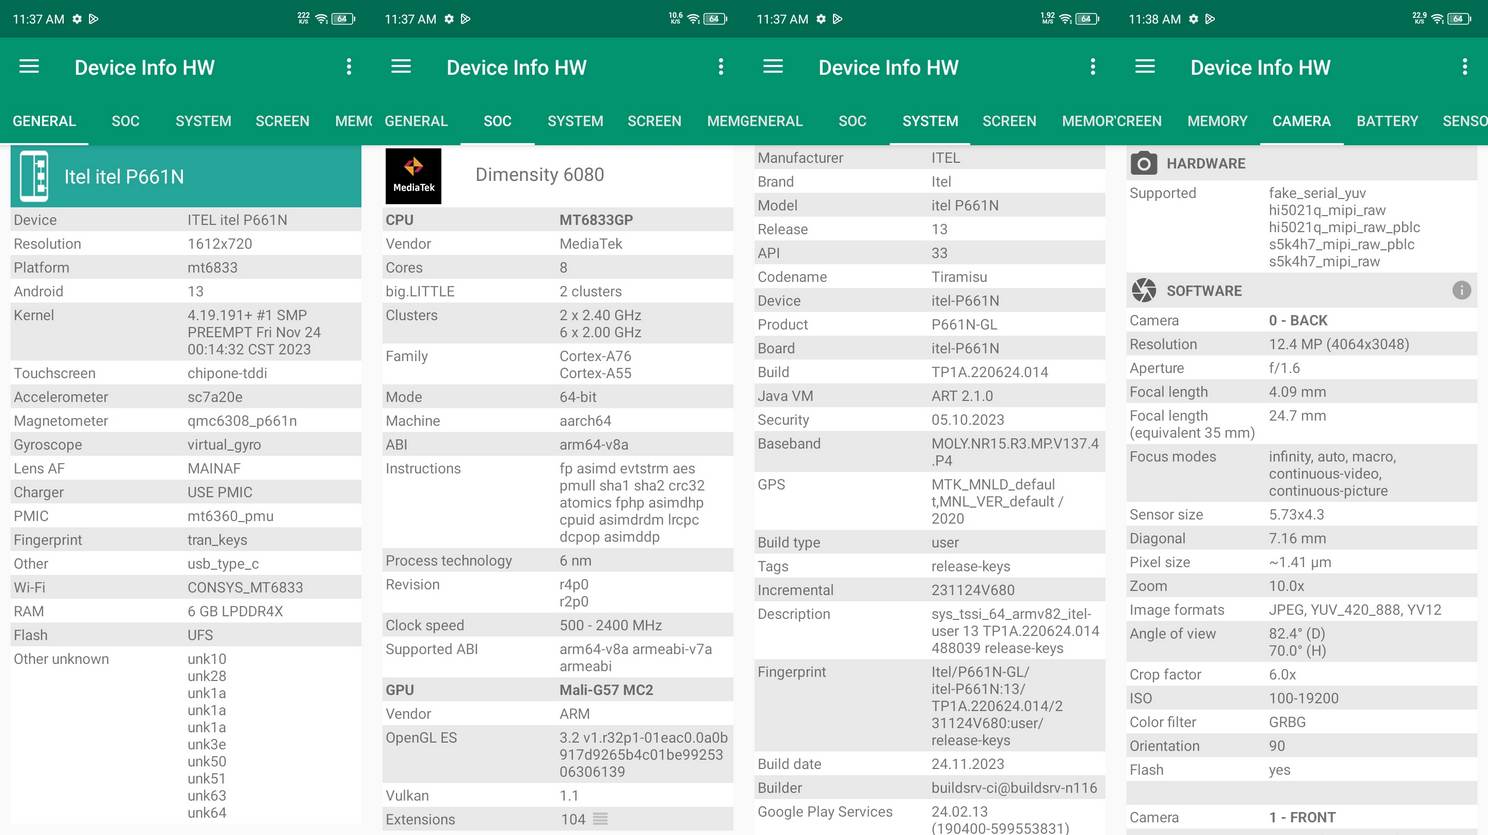Screen dimensions: 1488x835
Task: Open the Extensions list icon beside 104
Action: [x=600, y=819]
